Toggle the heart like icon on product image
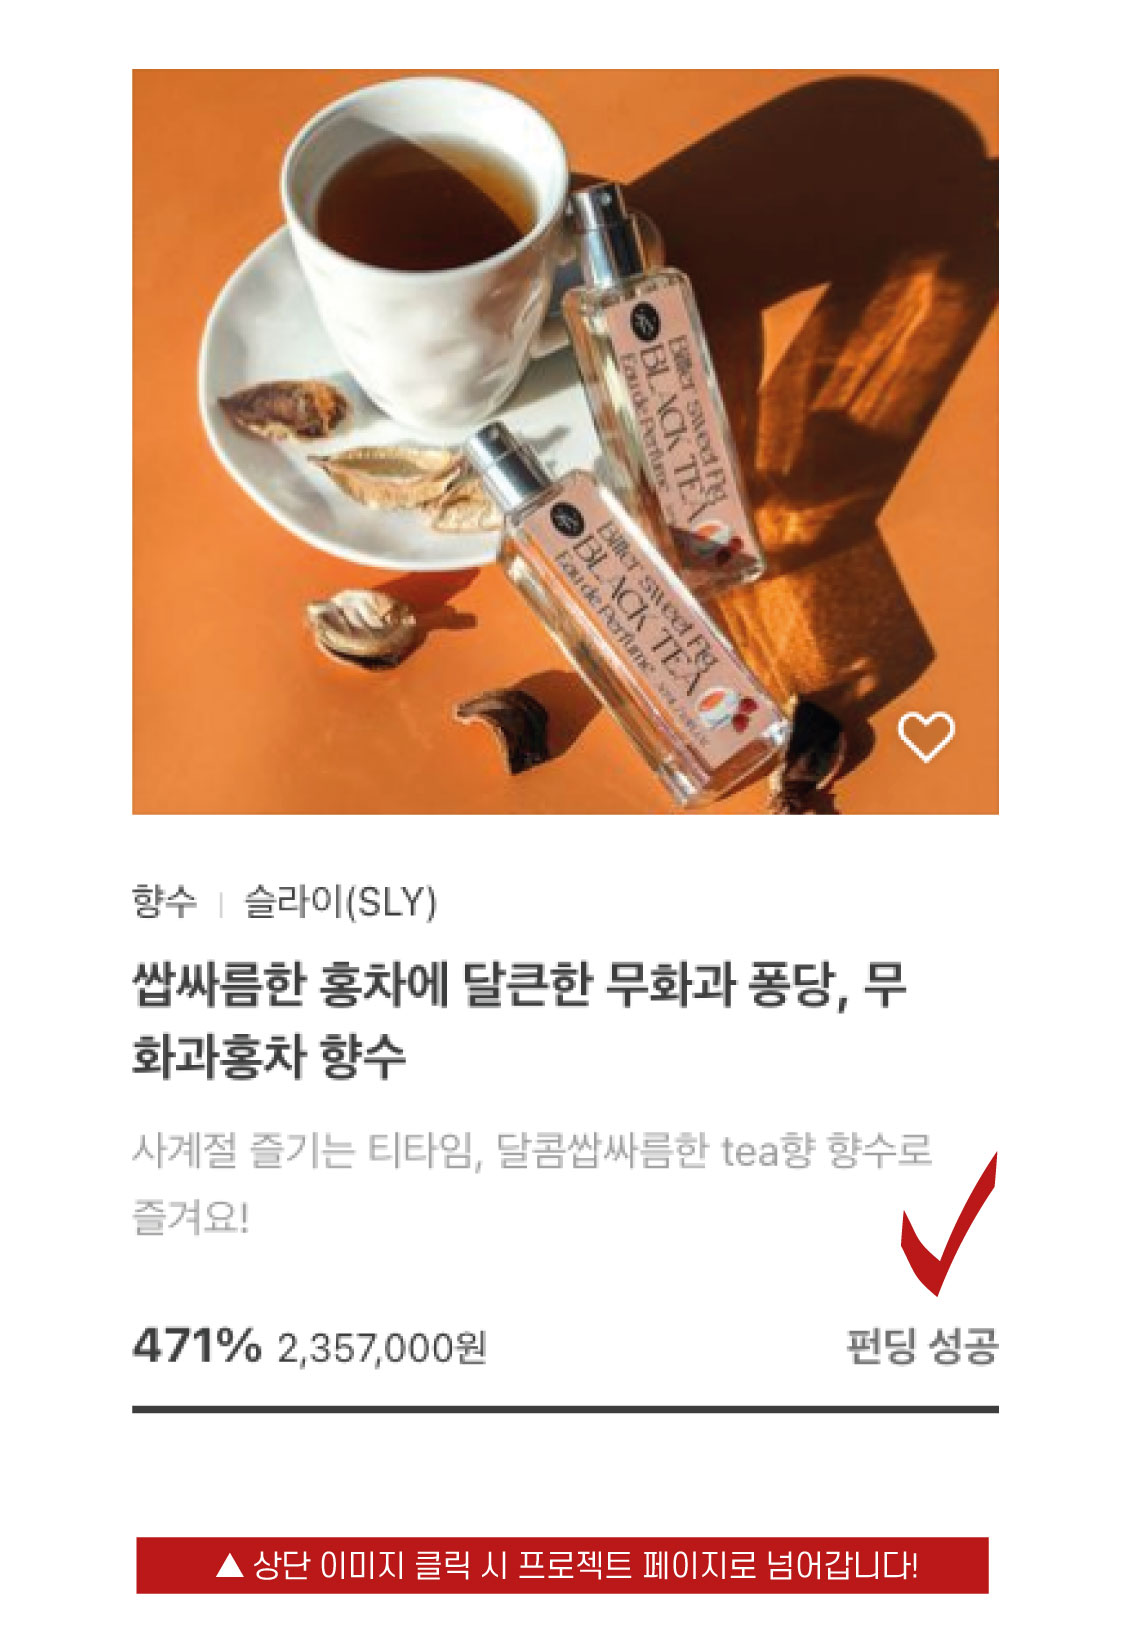 click(x=926, y=736)
